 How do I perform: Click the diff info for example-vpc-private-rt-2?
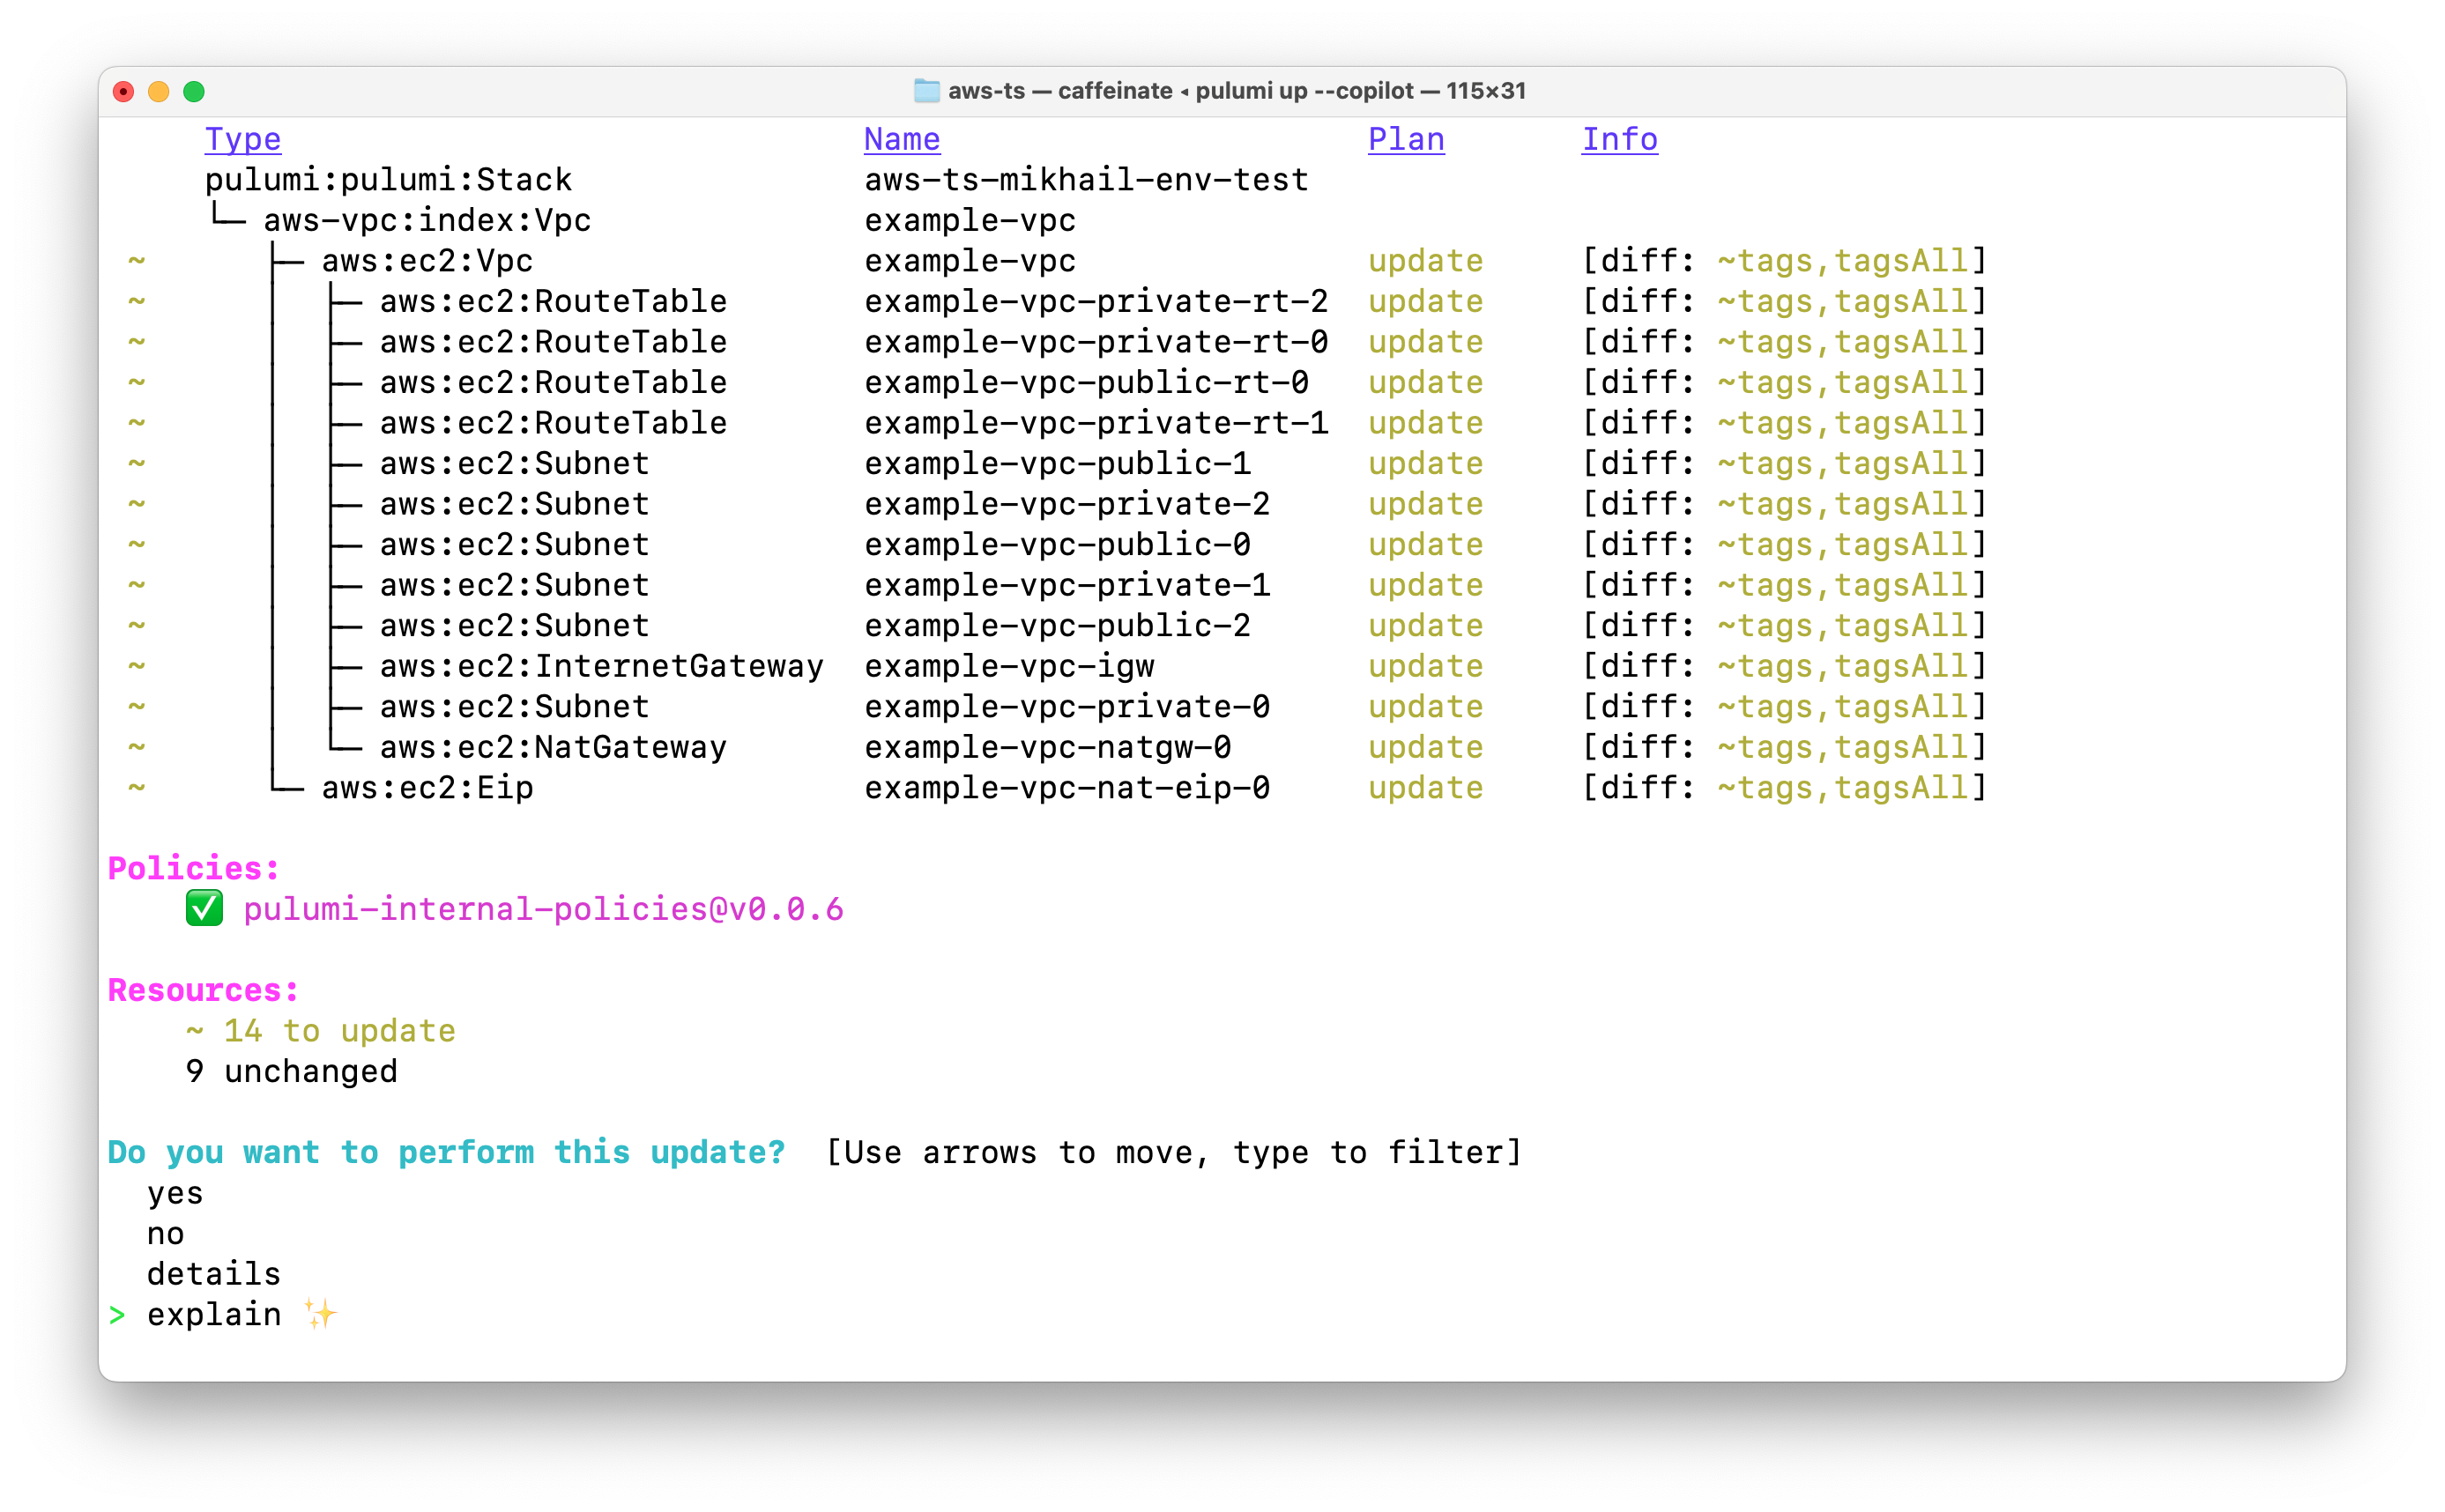[1785, 301]
